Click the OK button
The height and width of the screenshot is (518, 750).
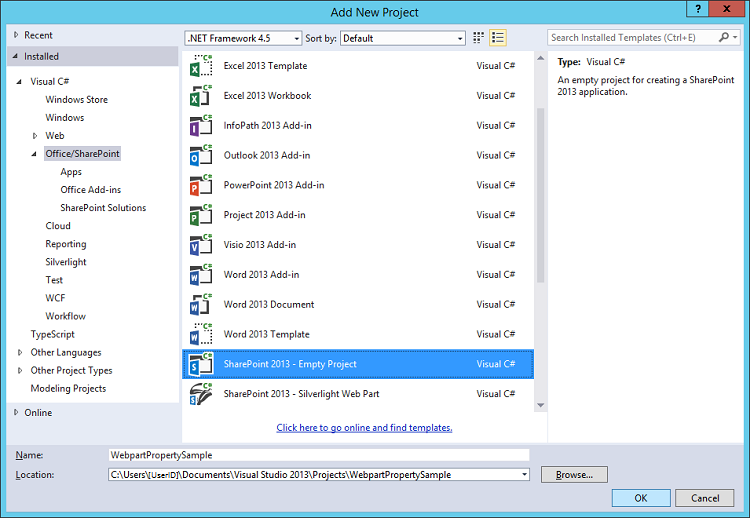pyautogui.click(x=641, y=498)
